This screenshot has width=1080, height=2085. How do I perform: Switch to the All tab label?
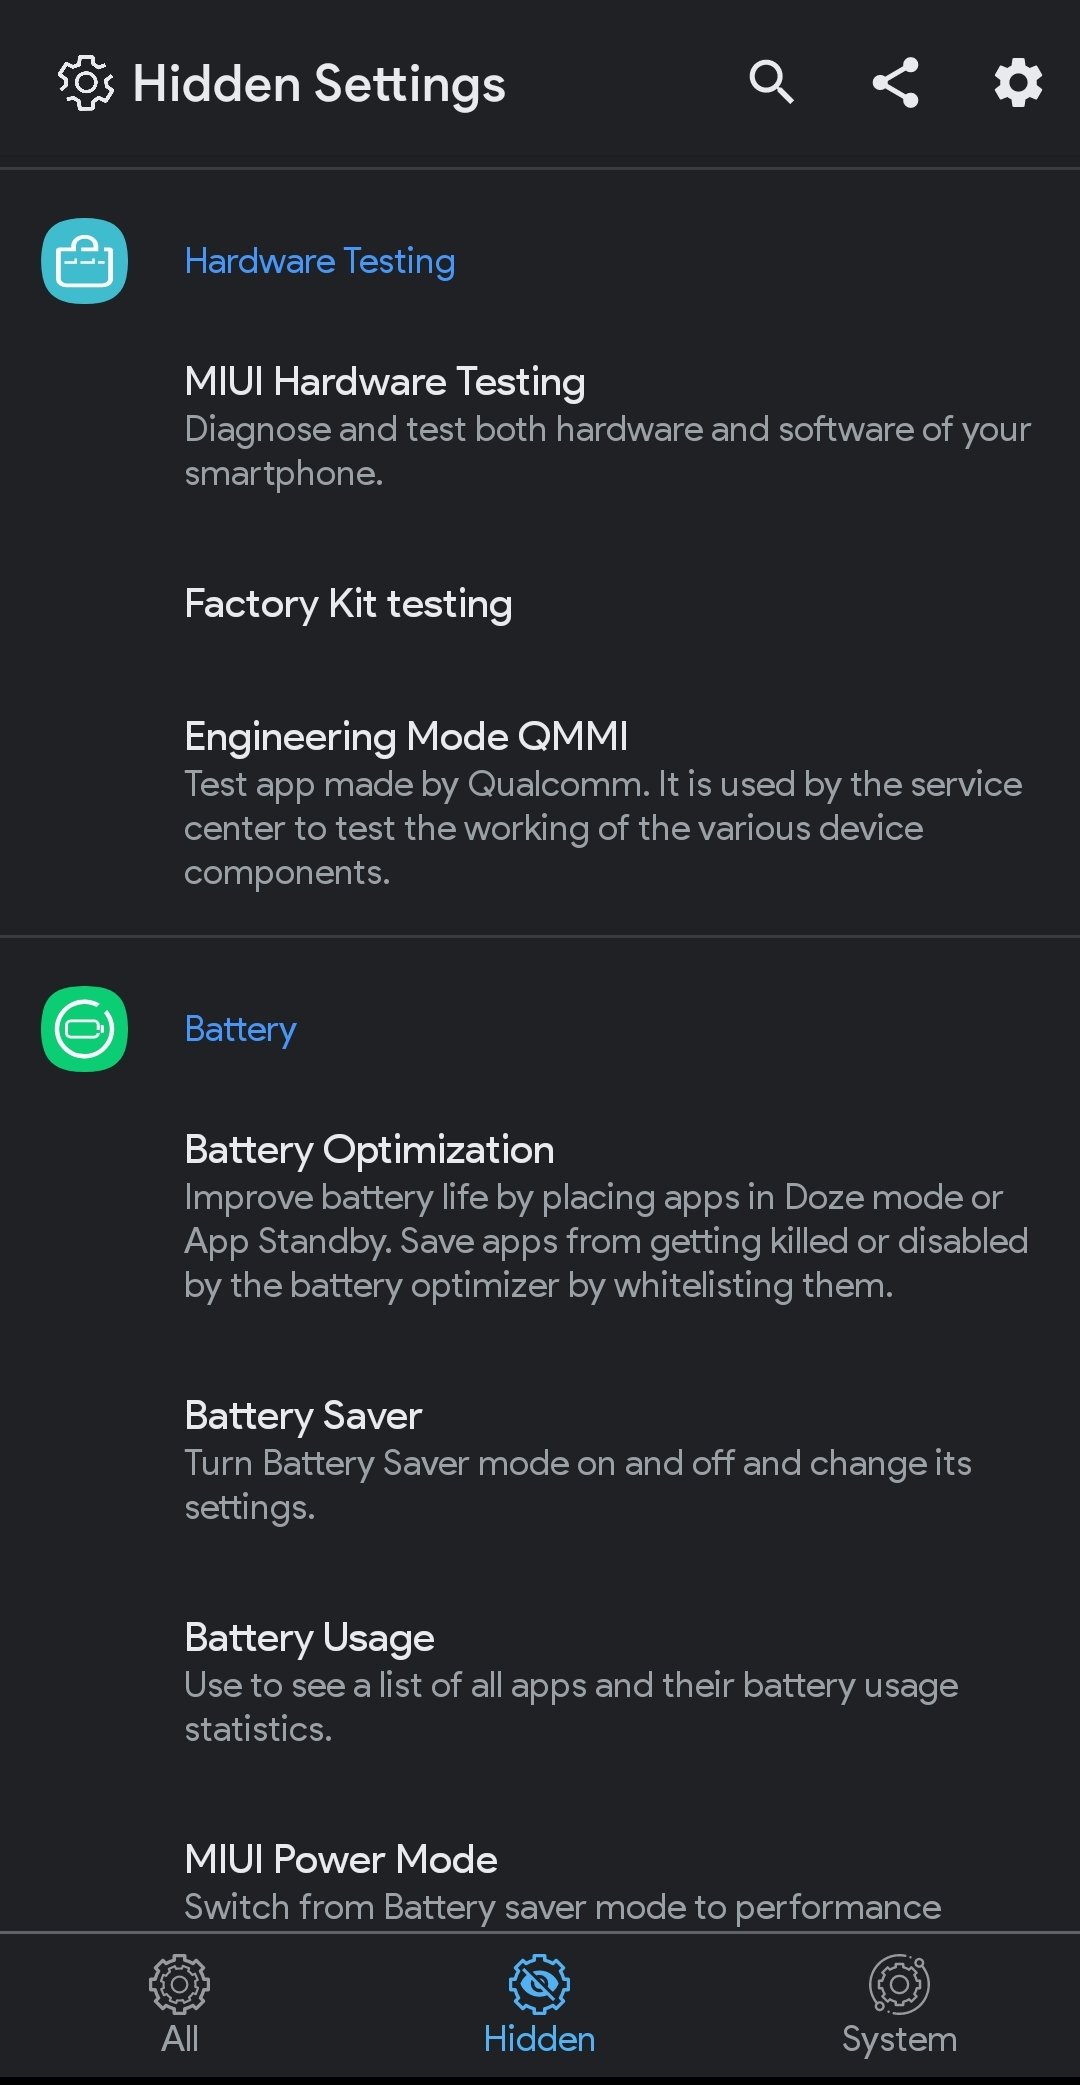click(180, 2039)
